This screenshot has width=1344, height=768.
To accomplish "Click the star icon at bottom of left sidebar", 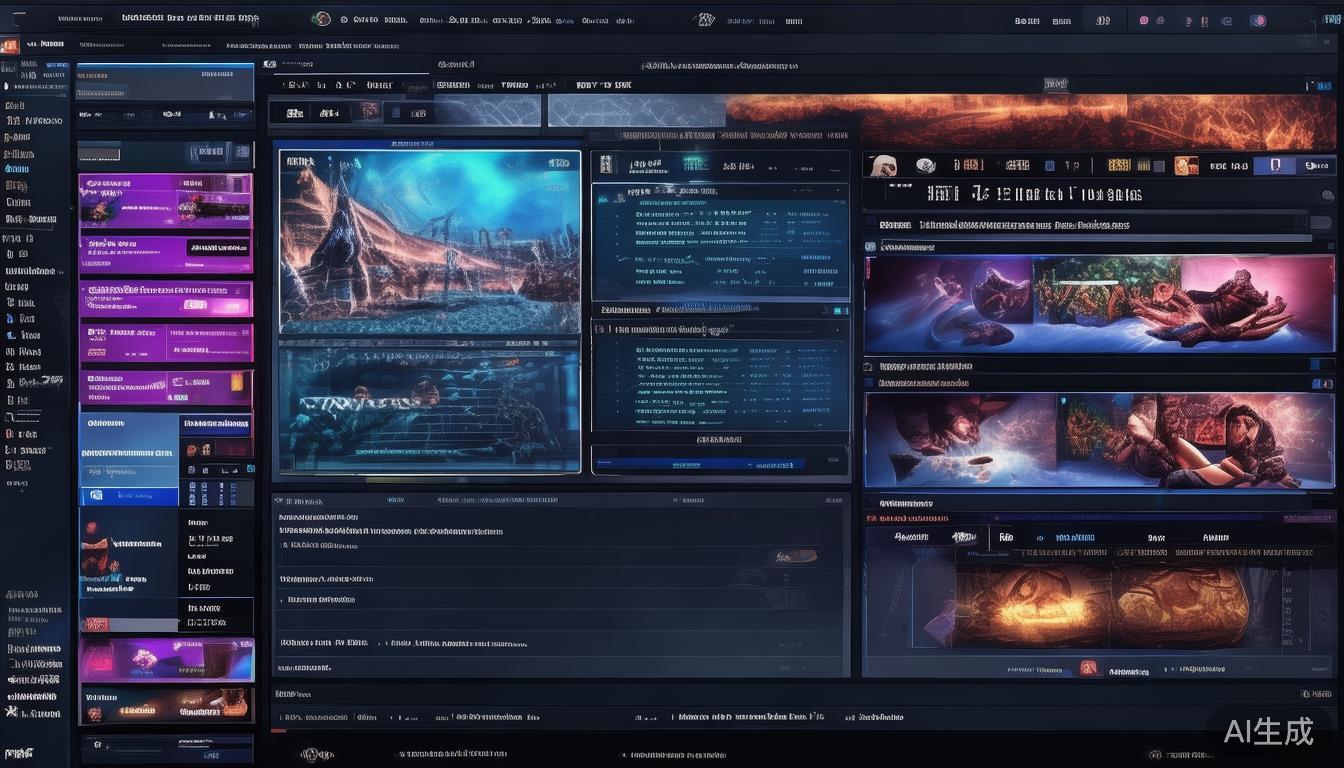I will click(x=12, y=712).
